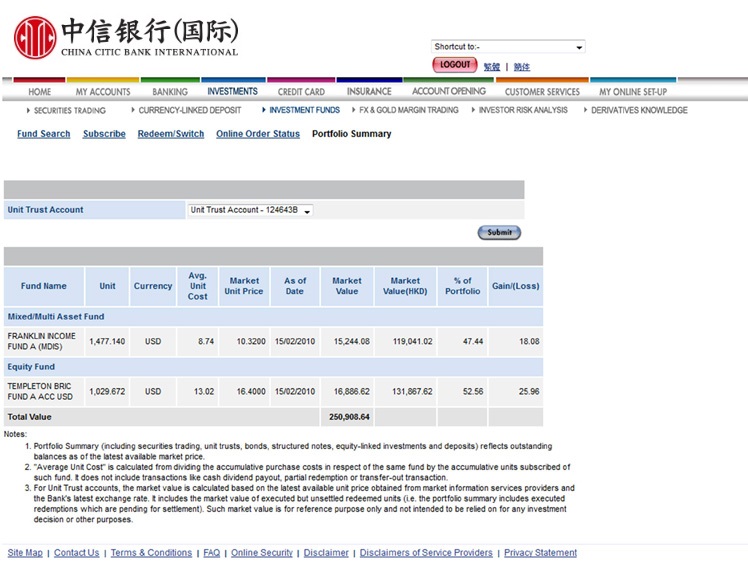The height and width of the screenshot is (561, 748).
Task: Open the CREDIT CARD menu
Action: [301, 92]
